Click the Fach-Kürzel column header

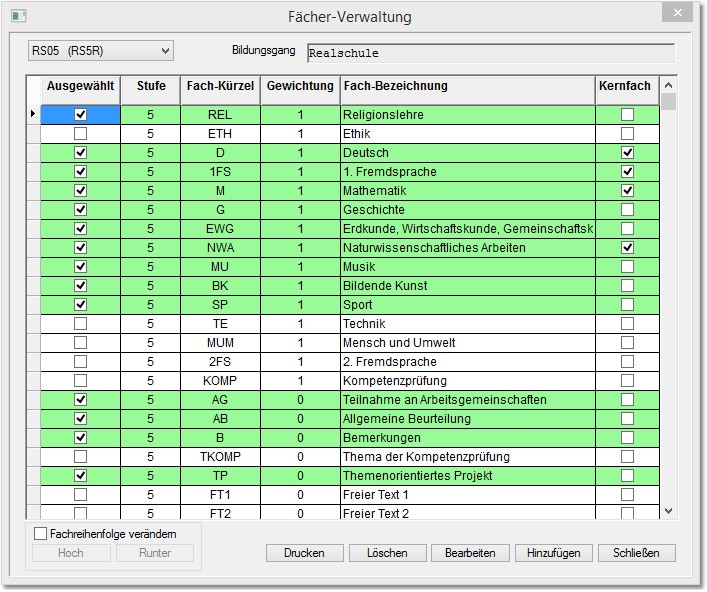coord(220,87)
